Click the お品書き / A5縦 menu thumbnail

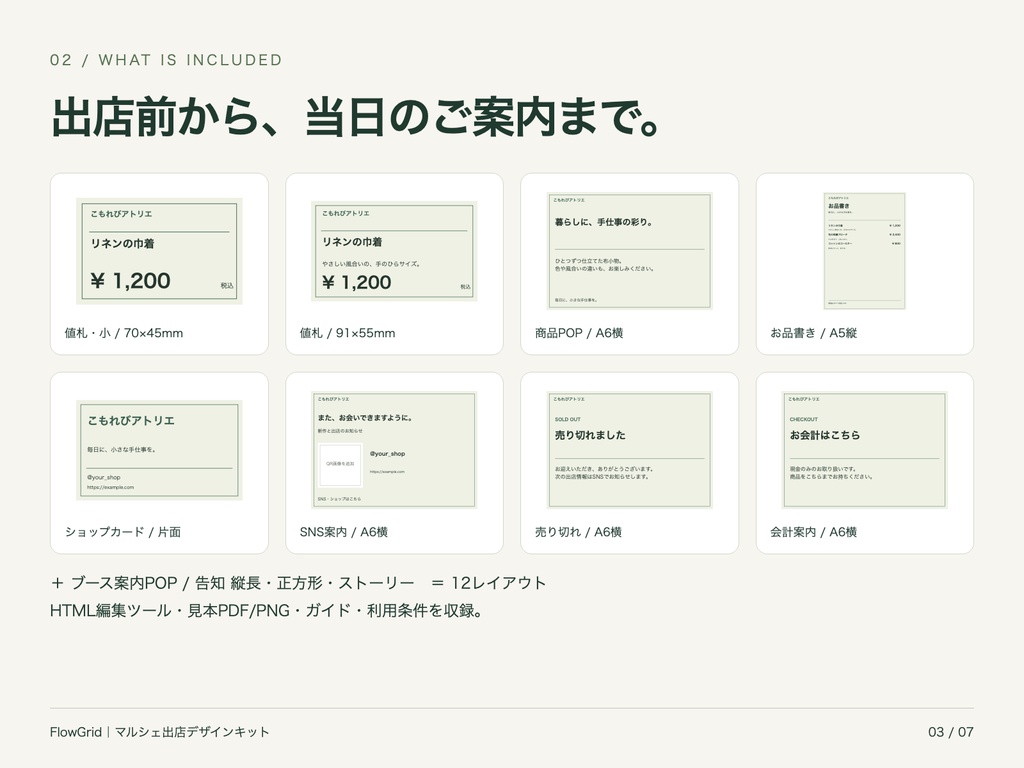(865, 251)
